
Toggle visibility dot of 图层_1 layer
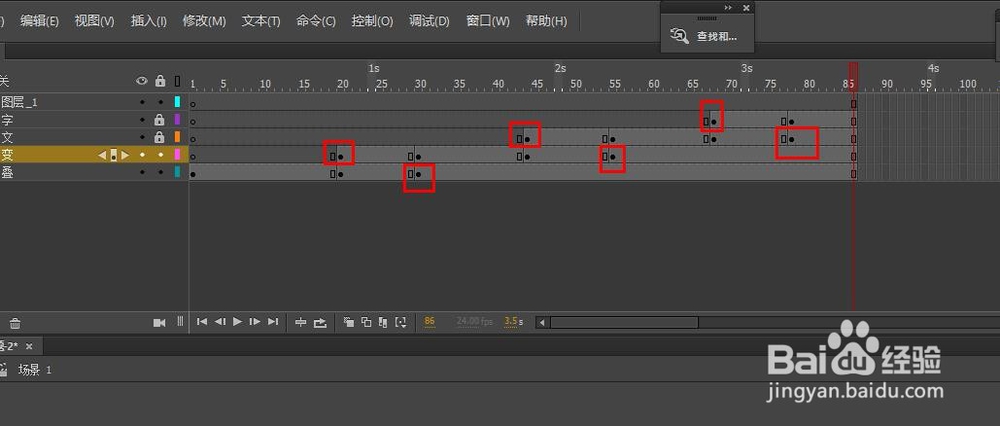pyautogui.click(x=142, y=102)
